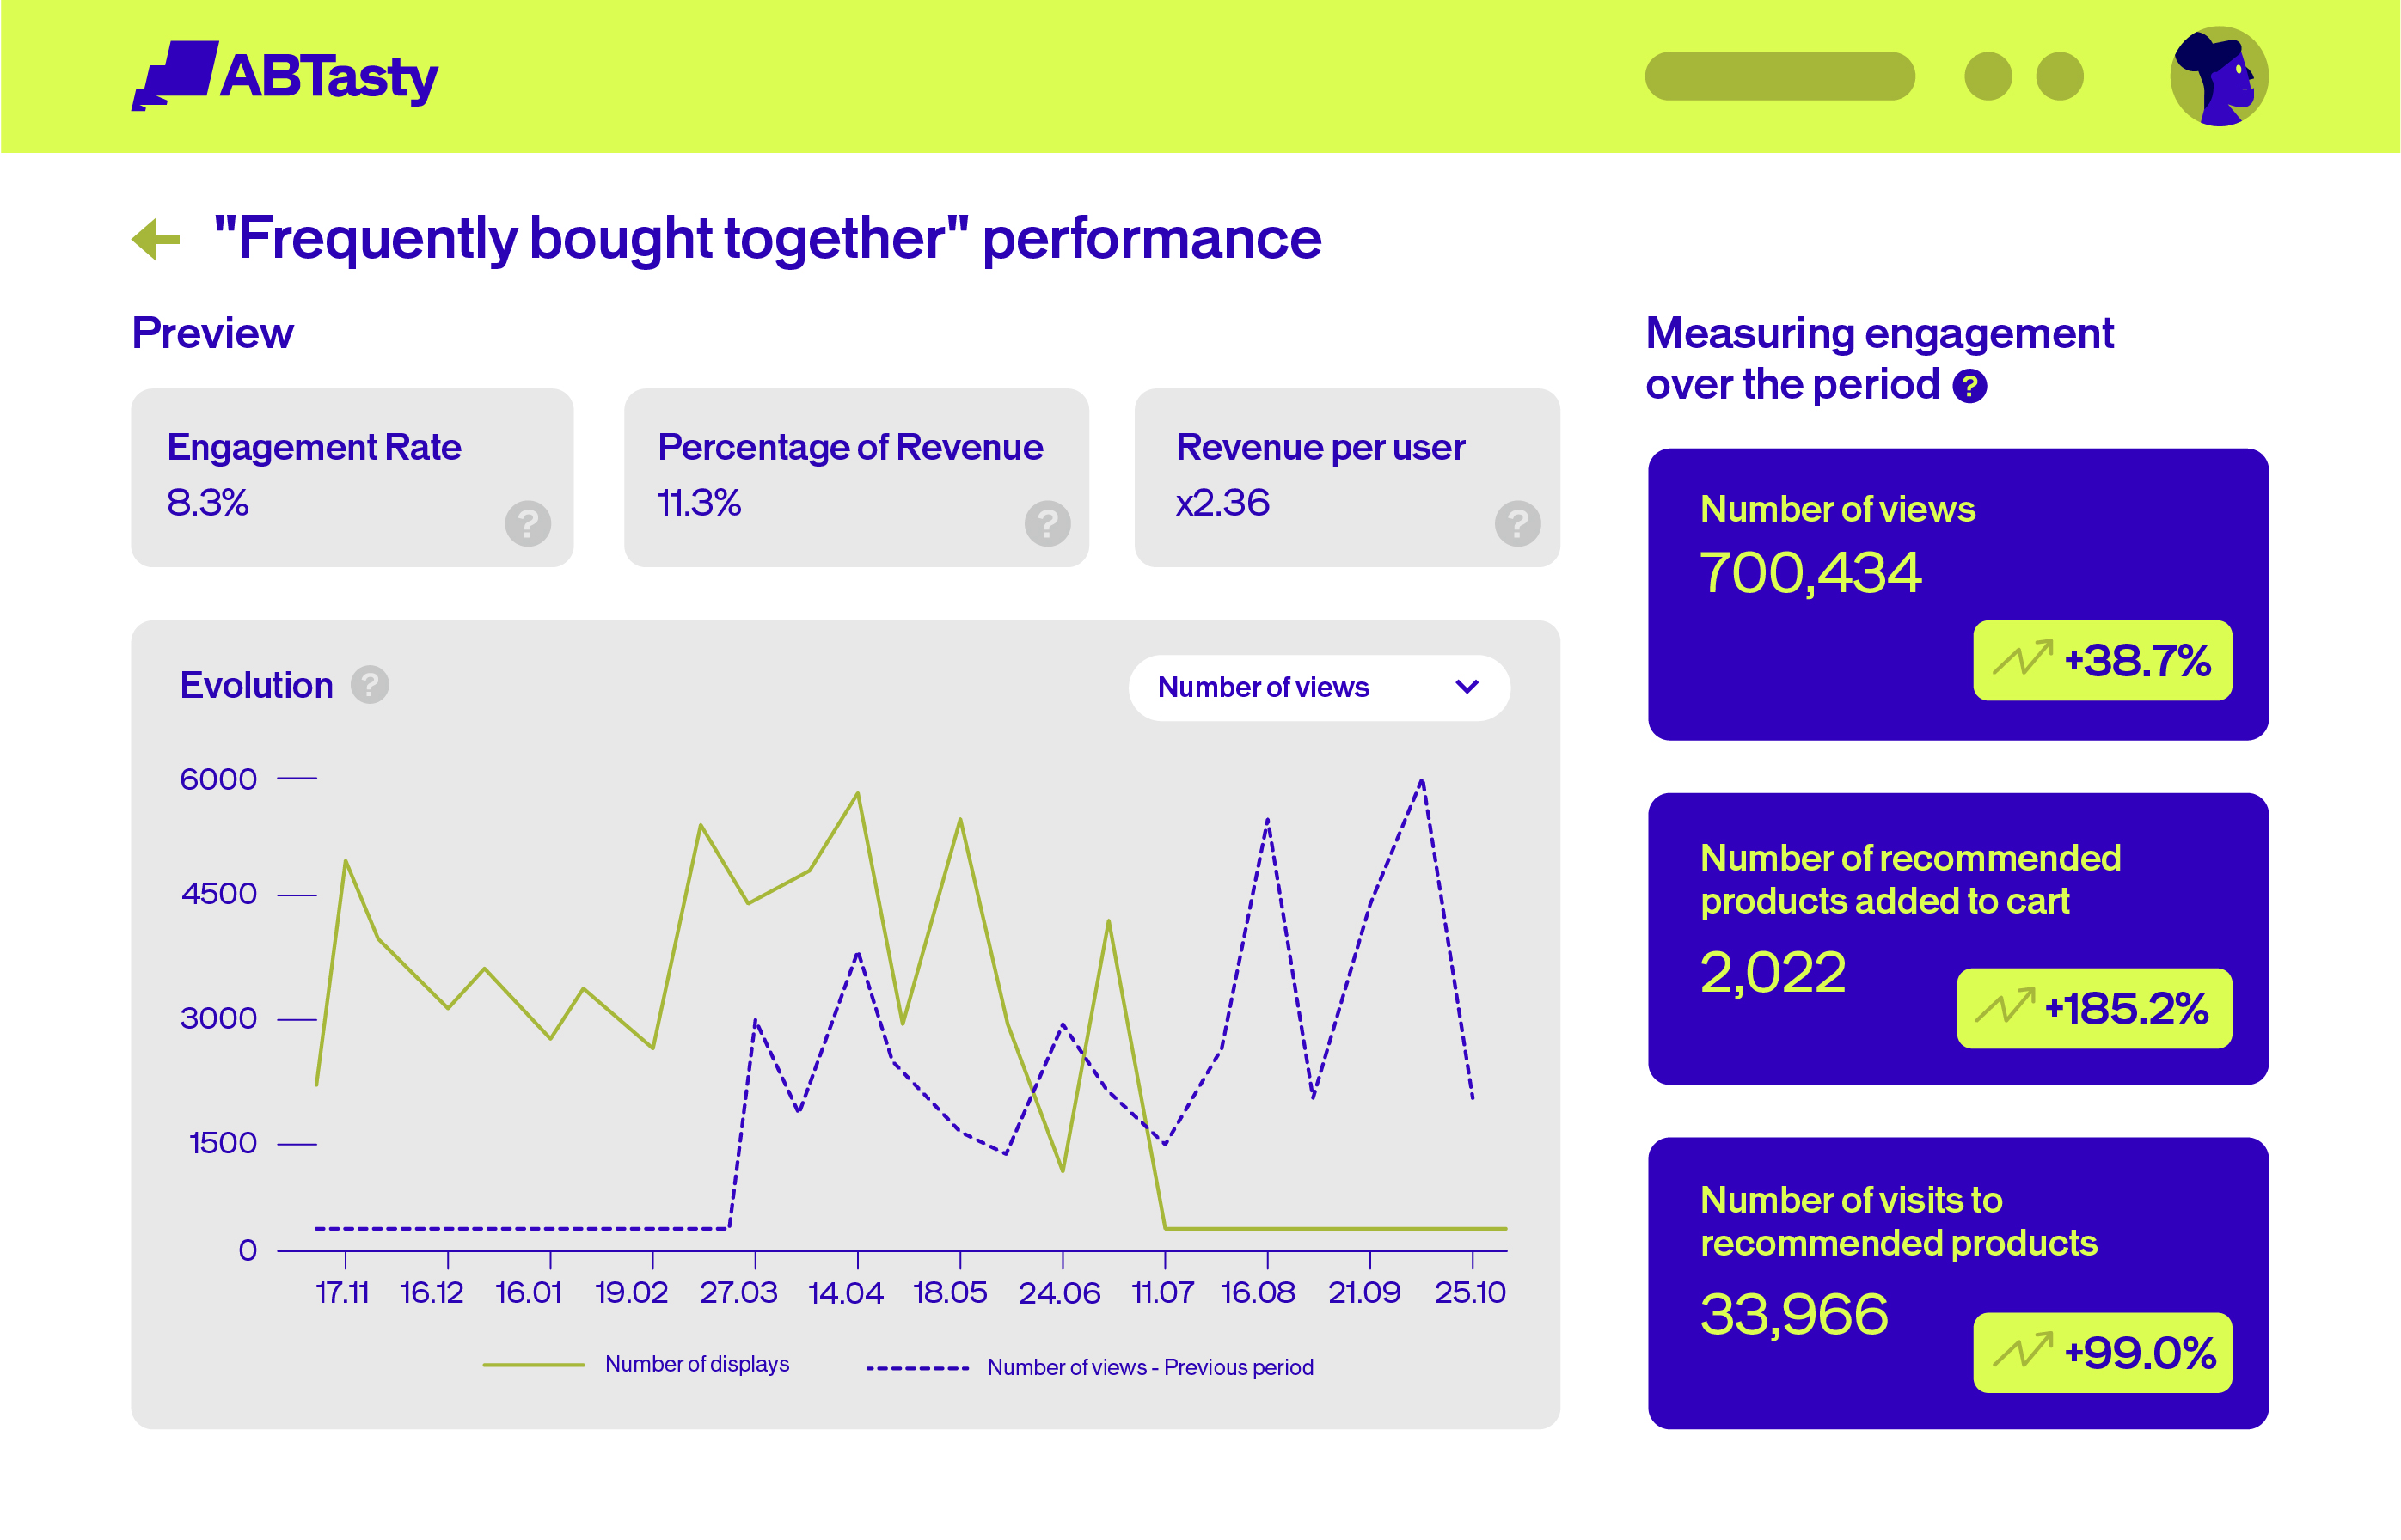
Task: Click the back arrow beside the page title
Action: click(156, 239)
